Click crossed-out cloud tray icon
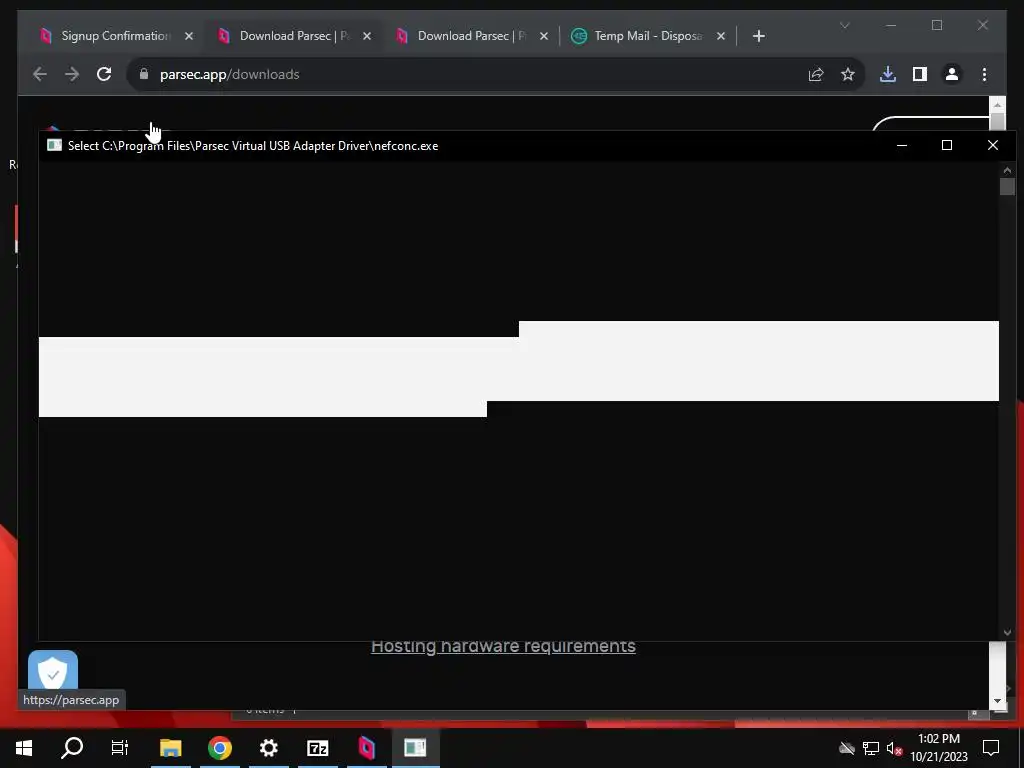 847,748
